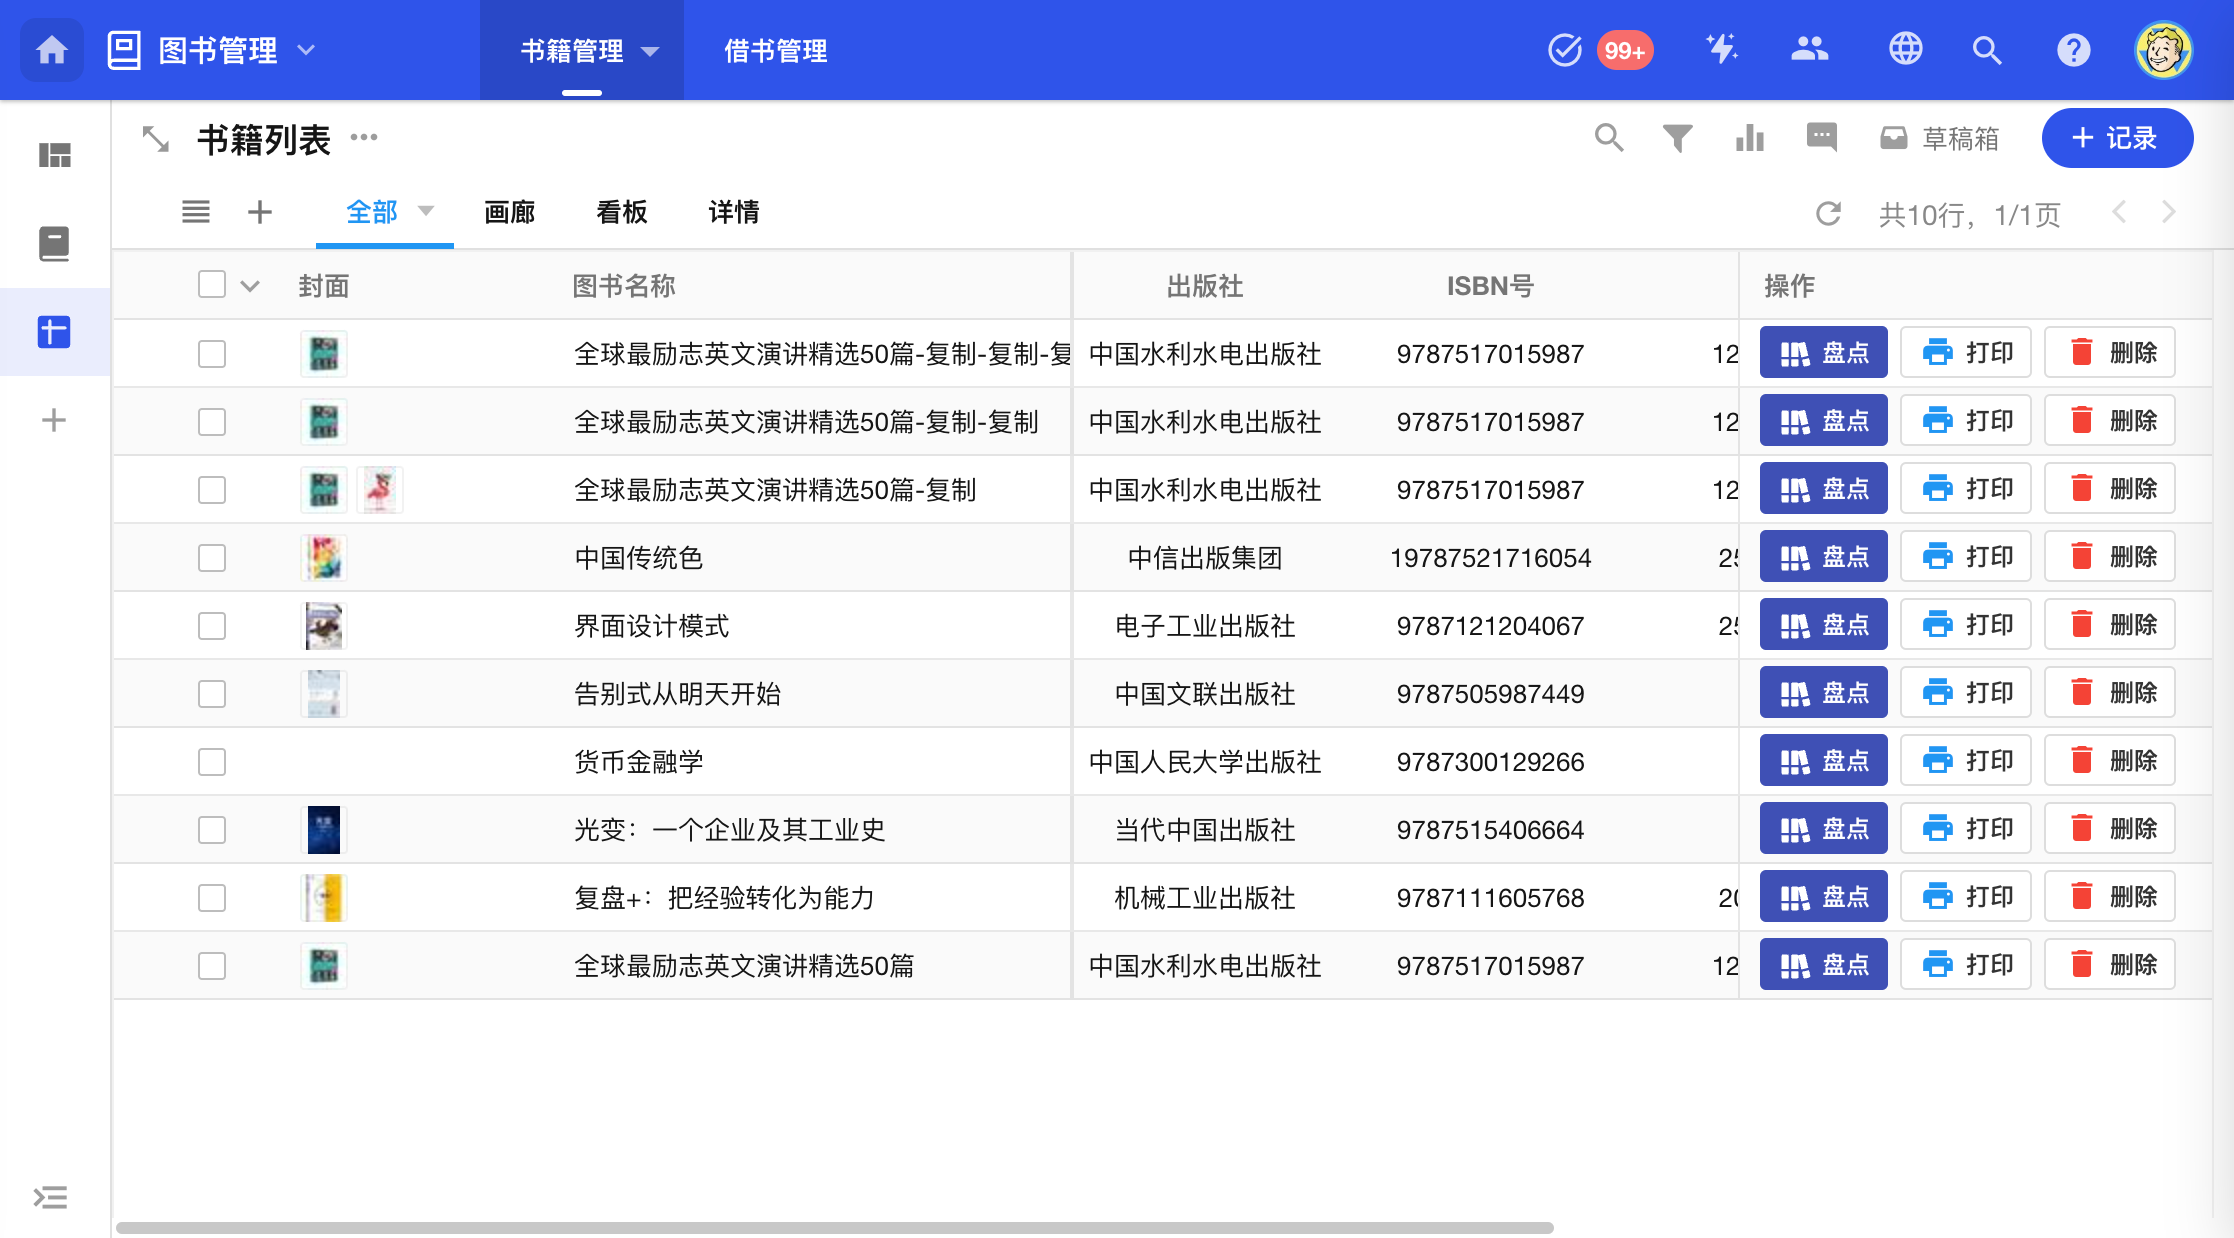
Task: Expand the 图书管理 app name dropdown
Action: (307, 50)
